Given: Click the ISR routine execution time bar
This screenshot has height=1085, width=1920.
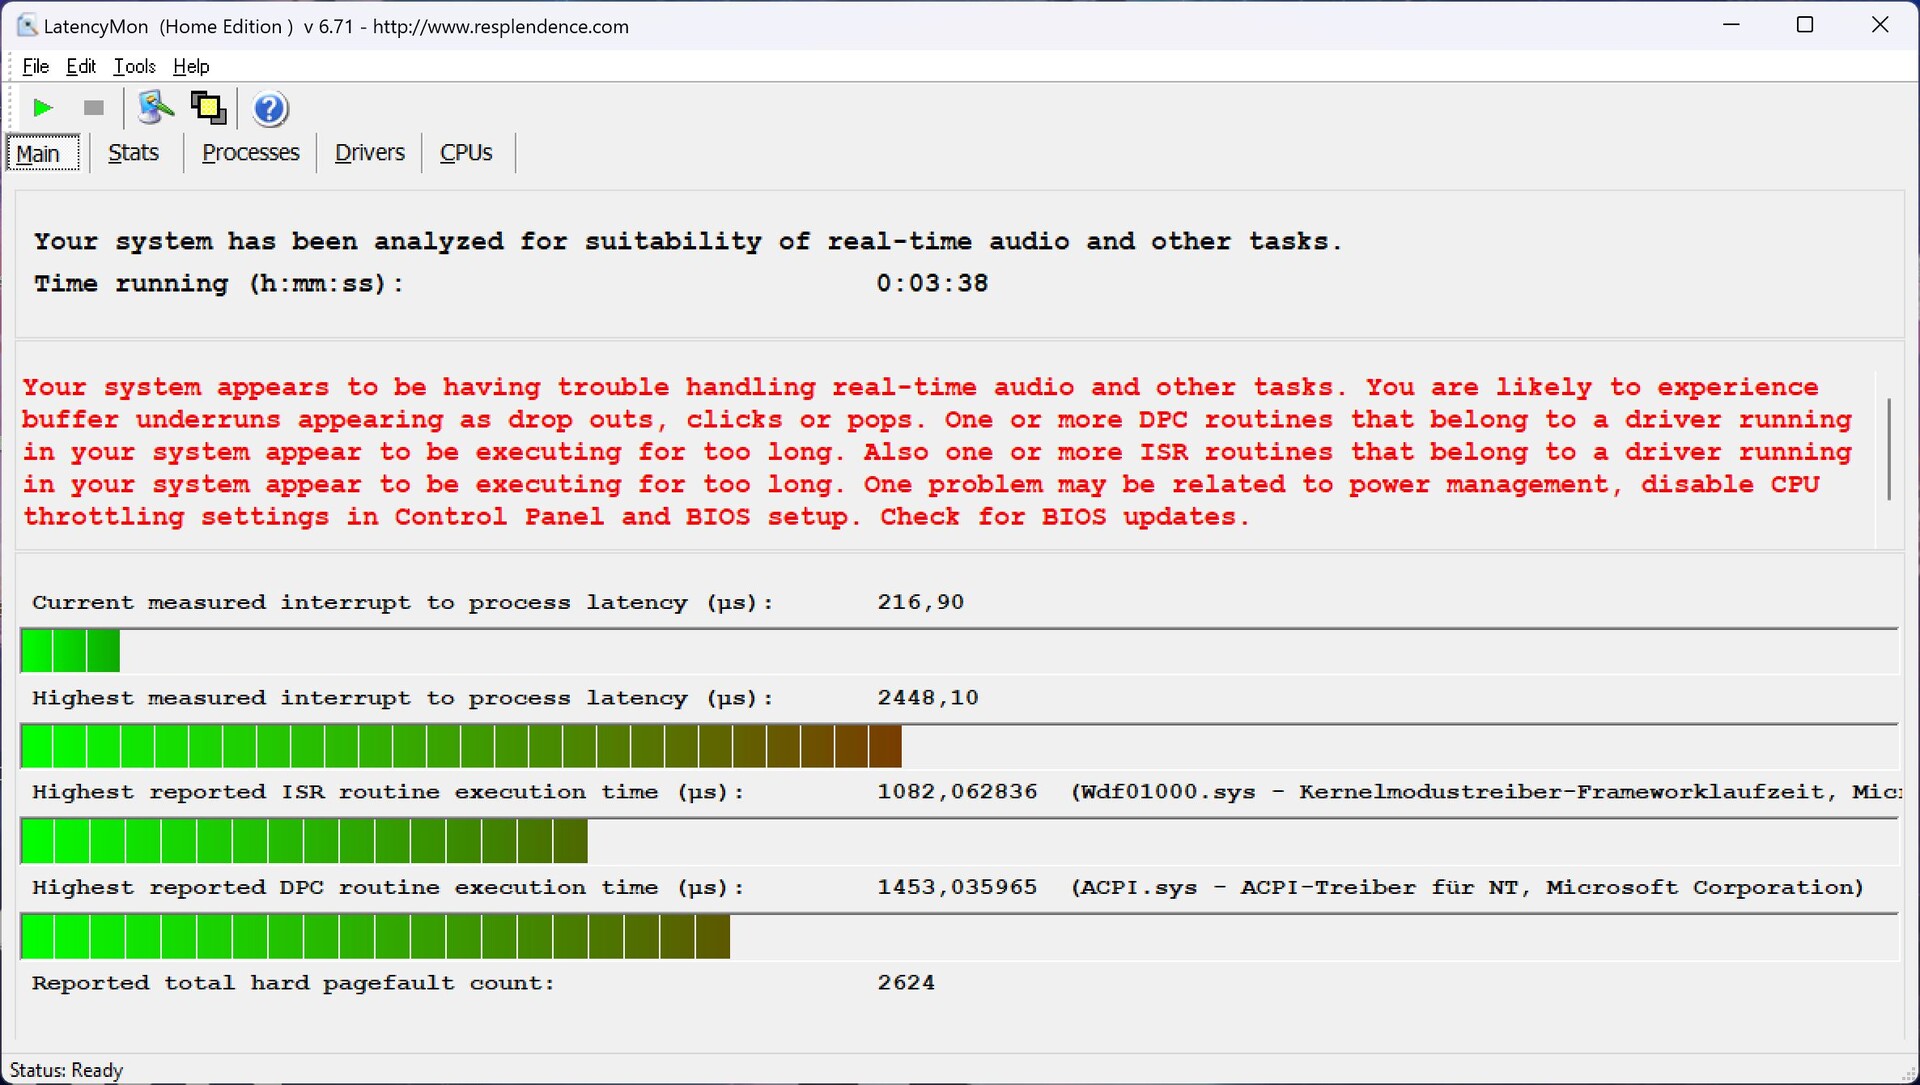Looking at the screenshot, I should tap(959, 841).
